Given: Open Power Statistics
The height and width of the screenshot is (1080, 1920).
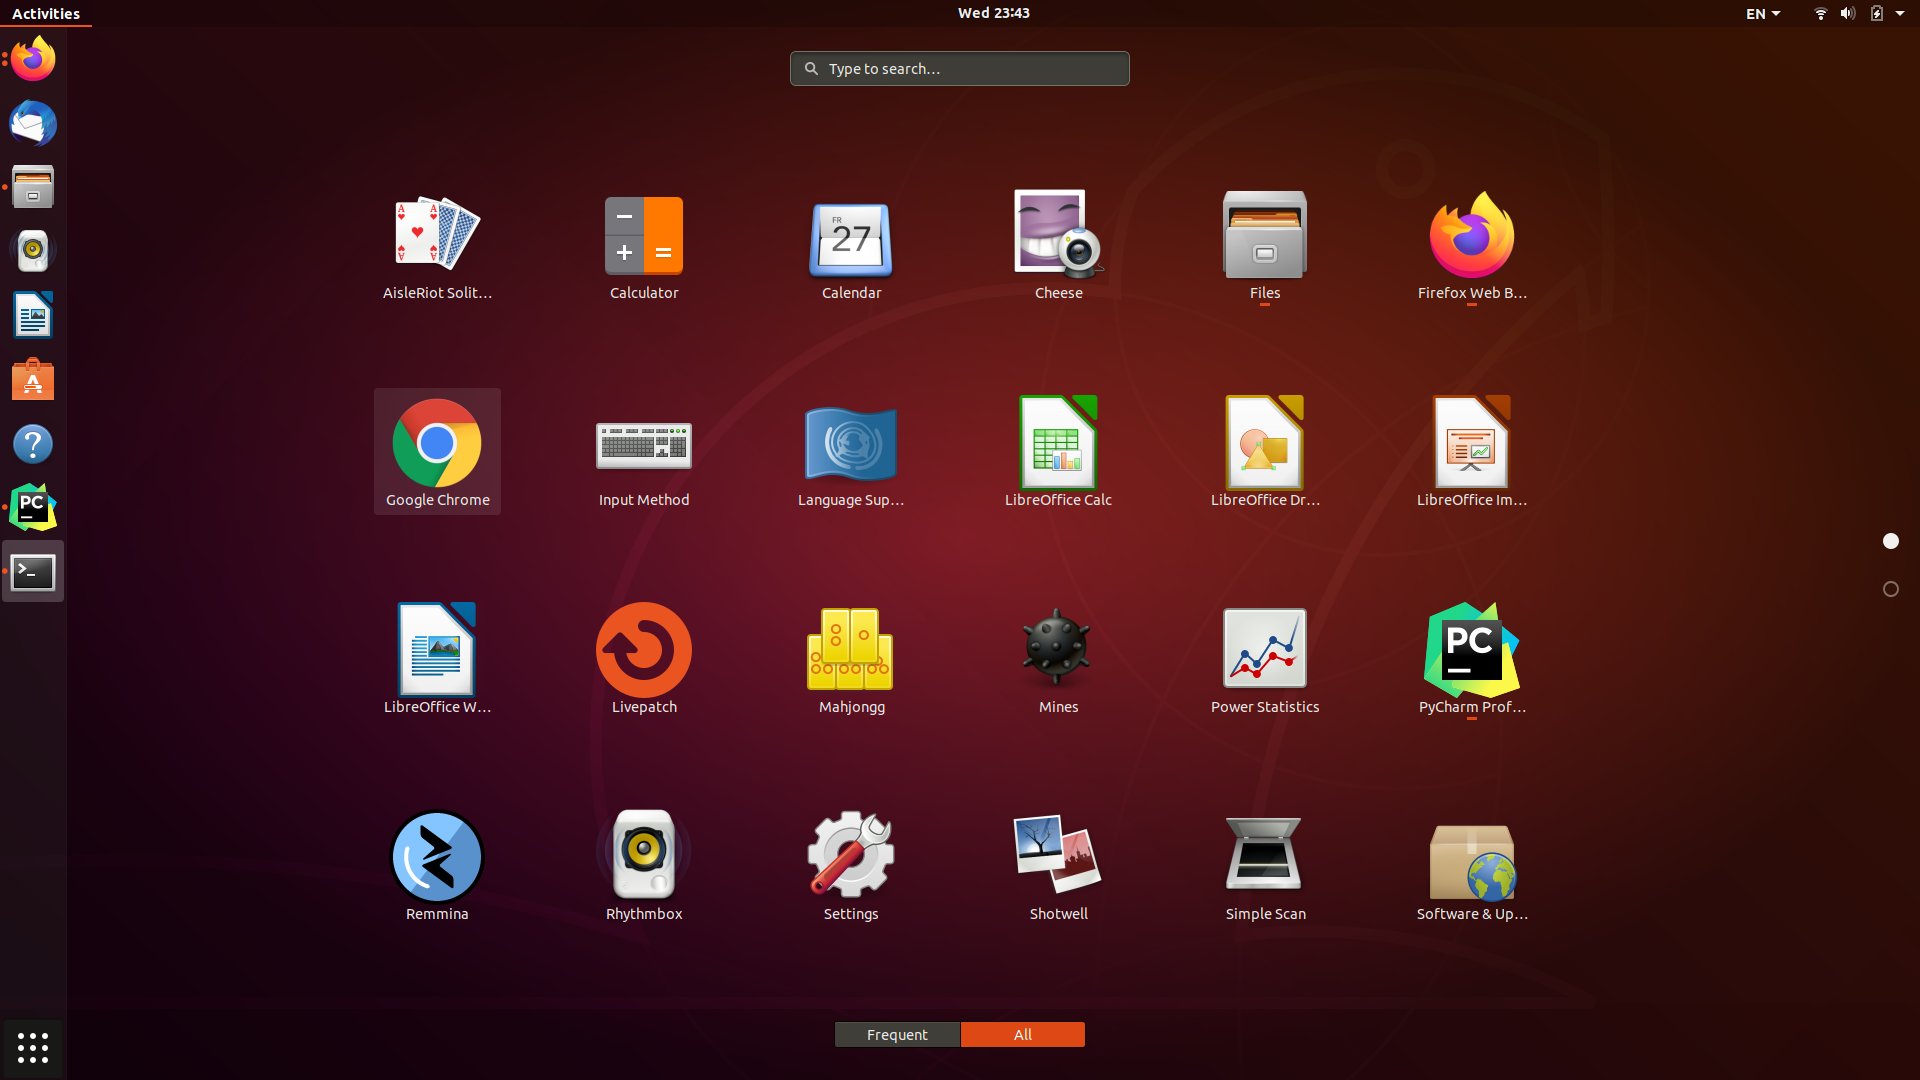Looking at the screenshot, I should click(1265, 657).
